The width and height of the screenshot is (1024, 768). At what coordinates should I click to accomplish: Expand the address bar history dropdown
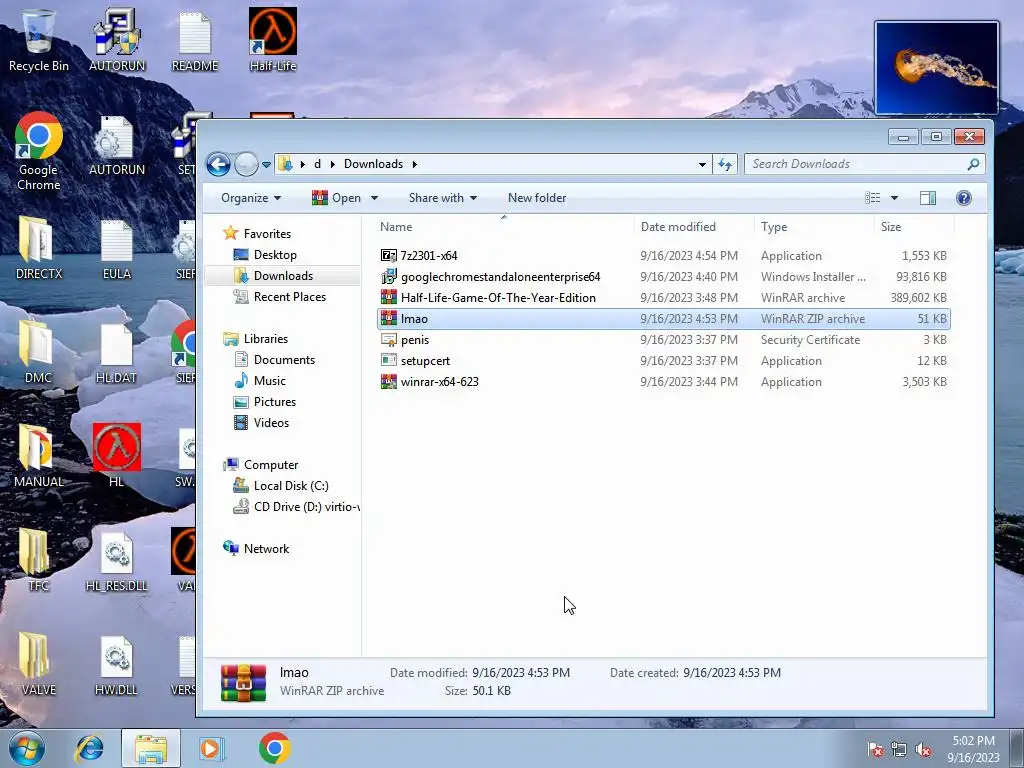click(702, 165)
